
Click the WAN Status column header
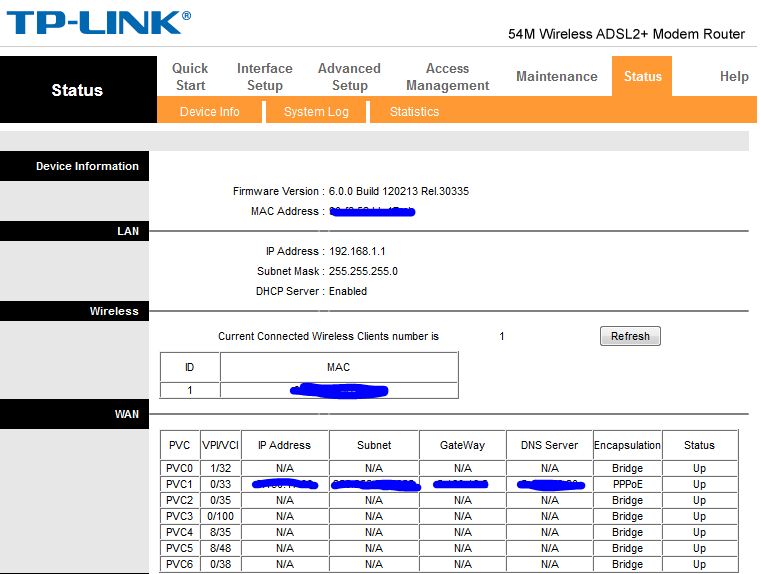pos(699,445)
